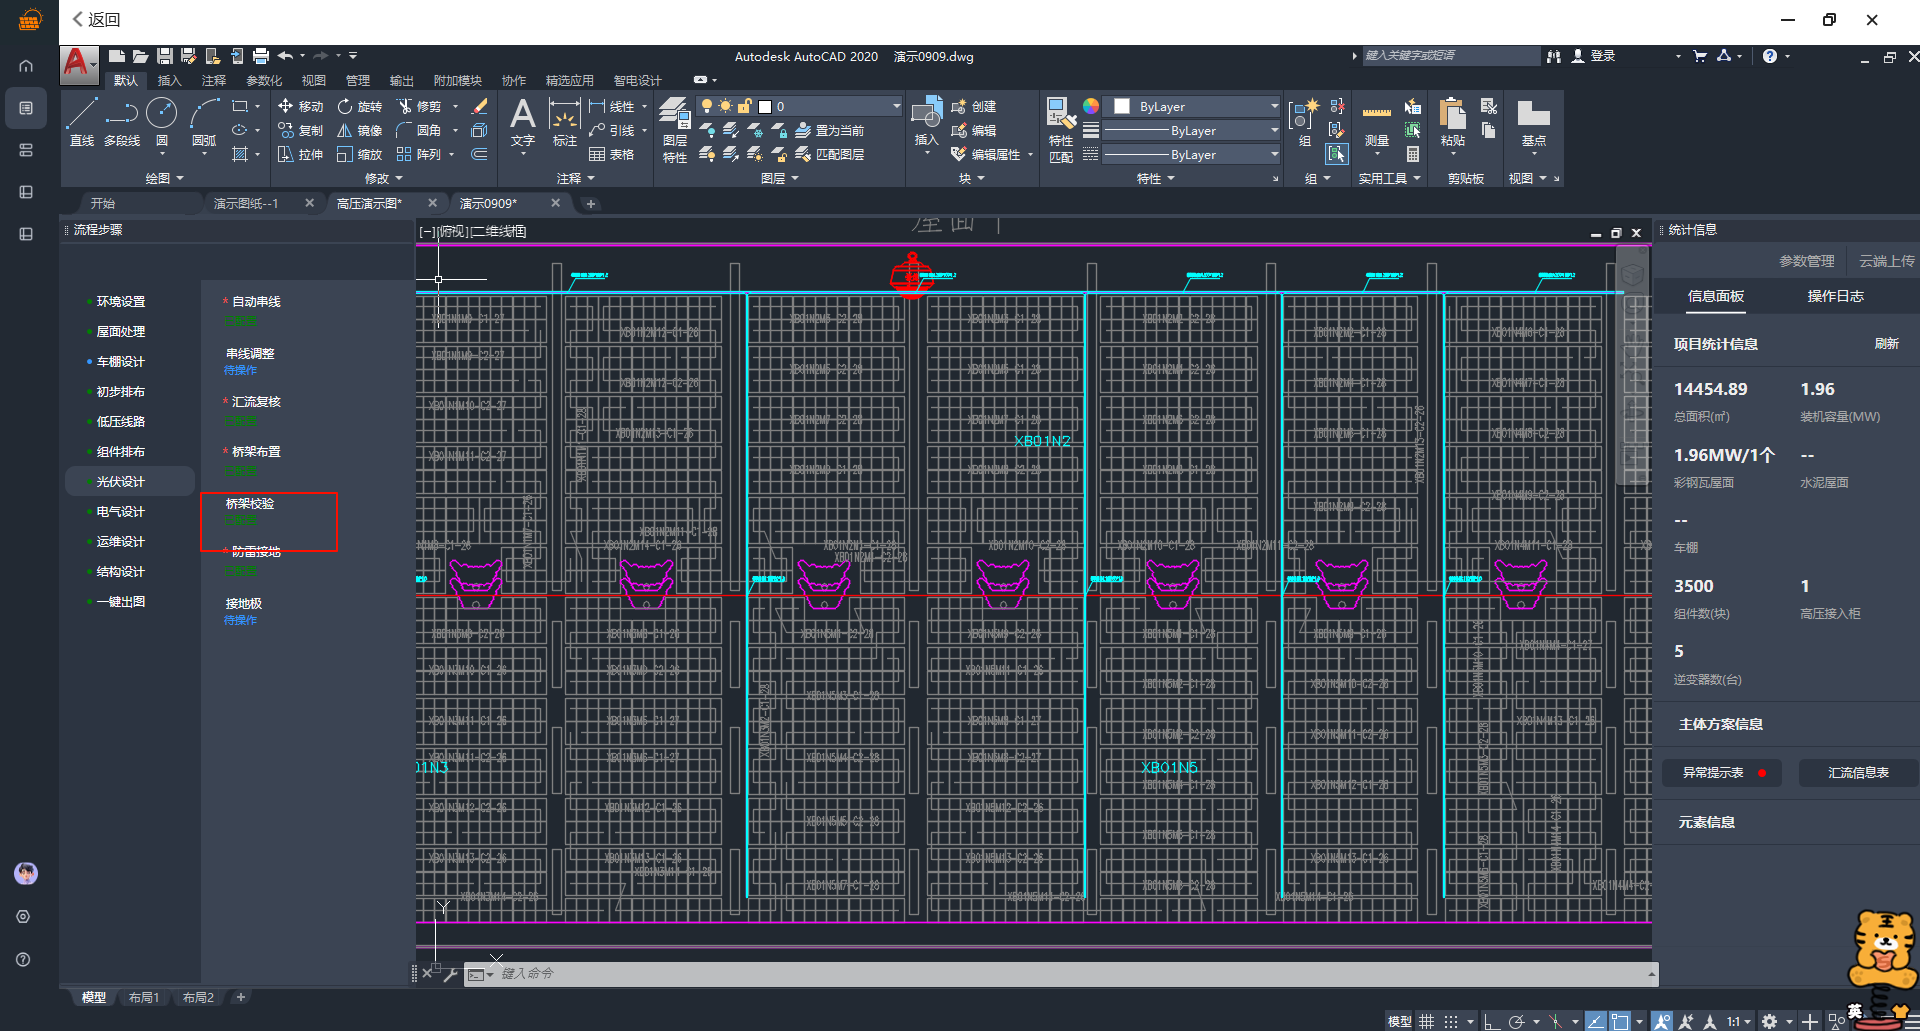Click the 汇流信息表 button
The width and height of the screenshot is (1920, 1031).
[x=1858, y=773]
